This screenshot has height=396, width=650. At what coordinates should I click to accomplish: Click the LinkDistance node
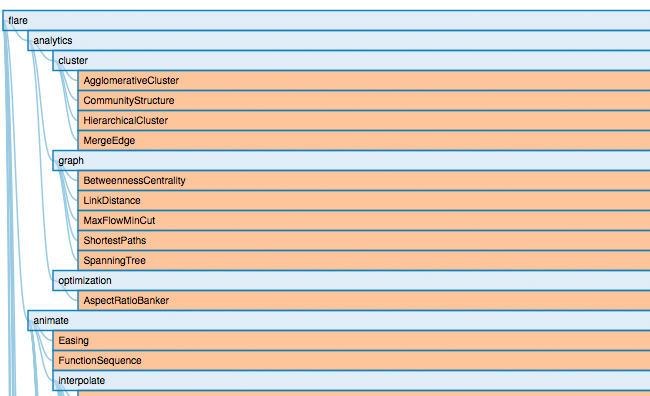(364, 200)
